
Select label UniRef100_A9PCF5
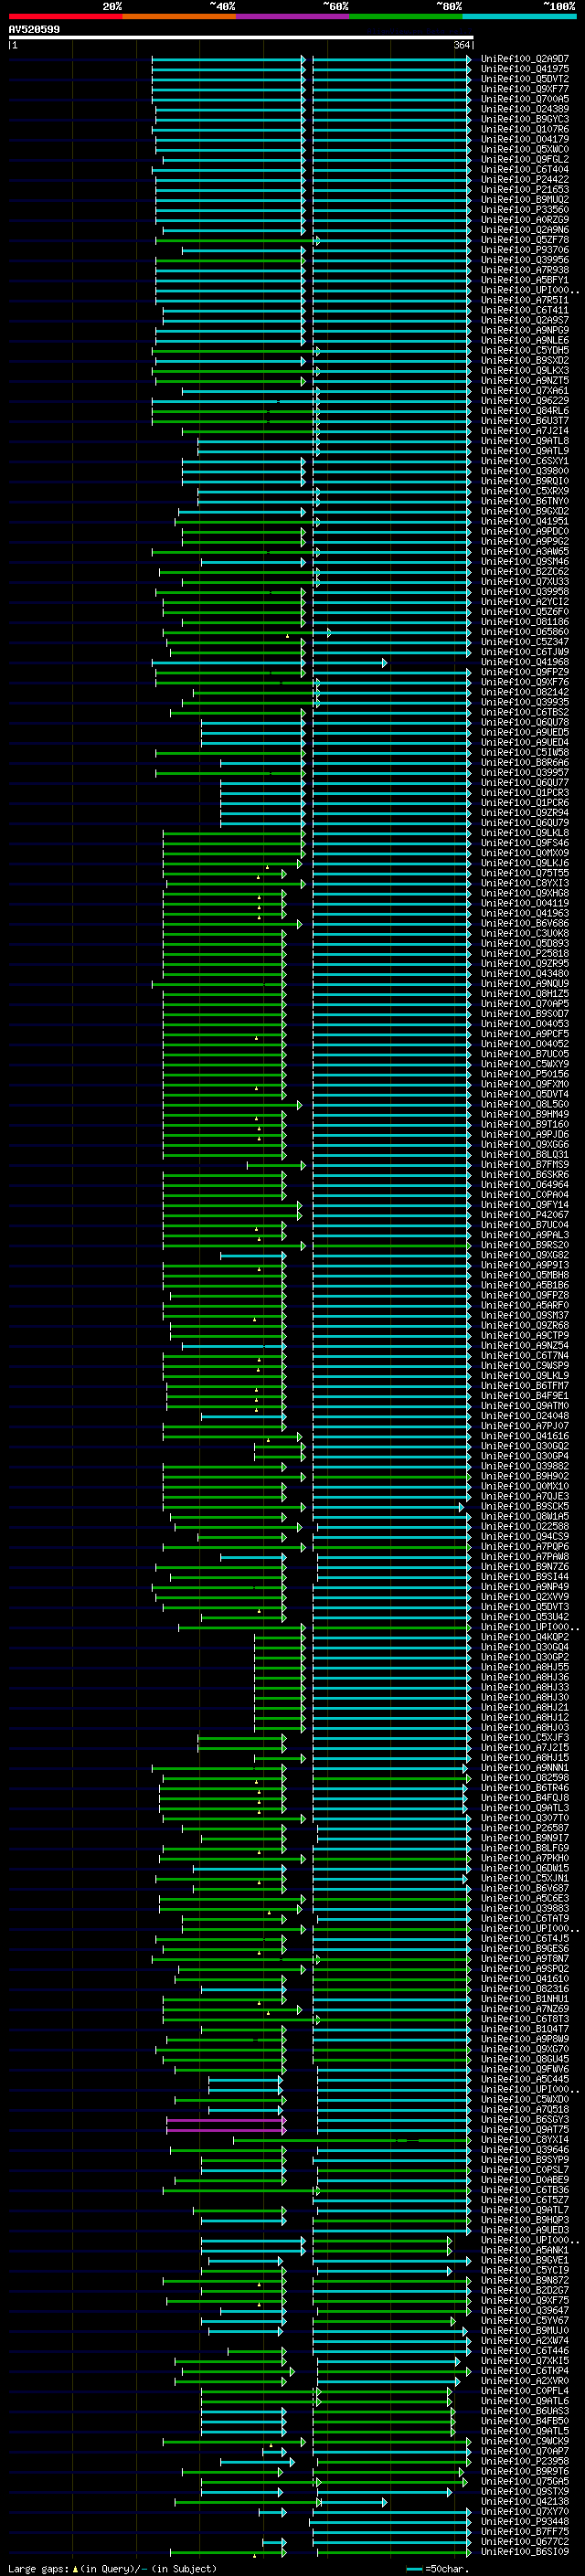525,1034
